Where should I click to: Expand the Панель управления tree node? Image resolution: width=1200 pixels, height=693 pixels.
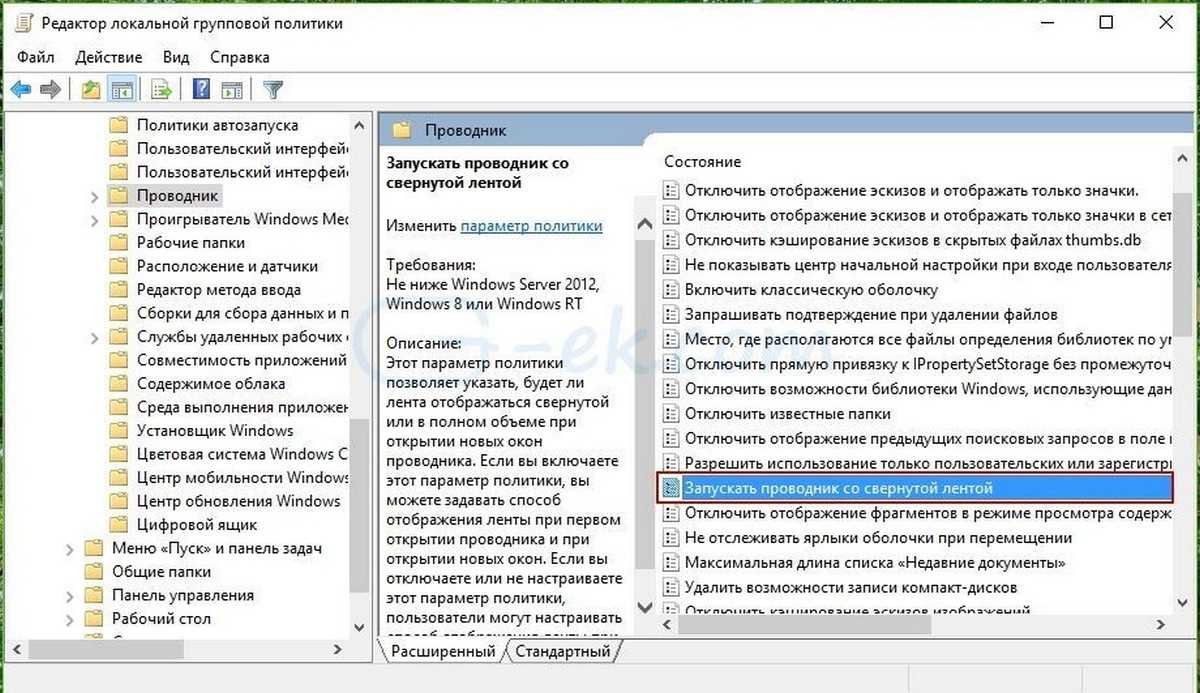[x=70, y=595]
